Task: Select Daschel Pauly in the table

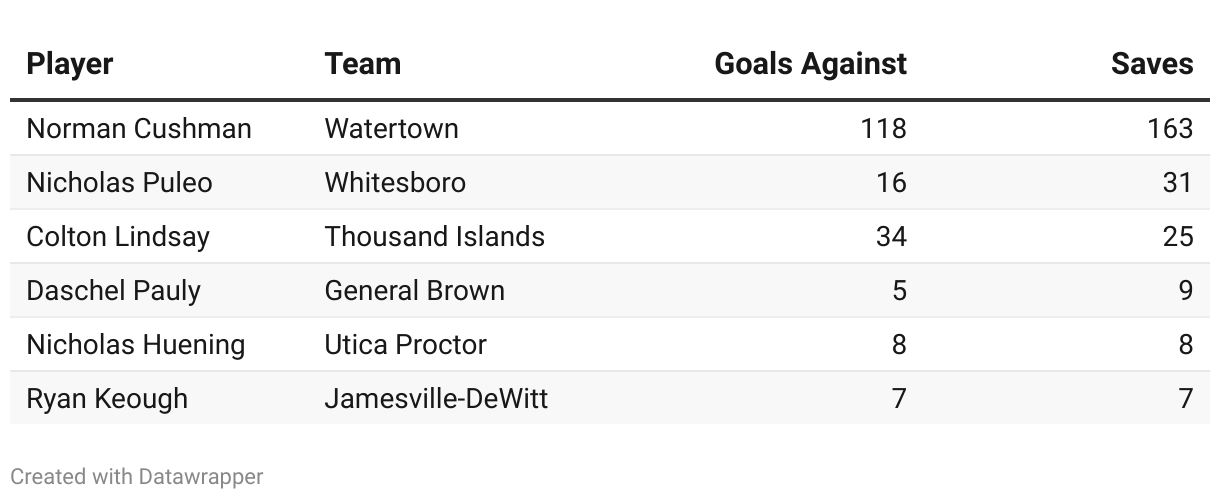Action: click(114, 291)
